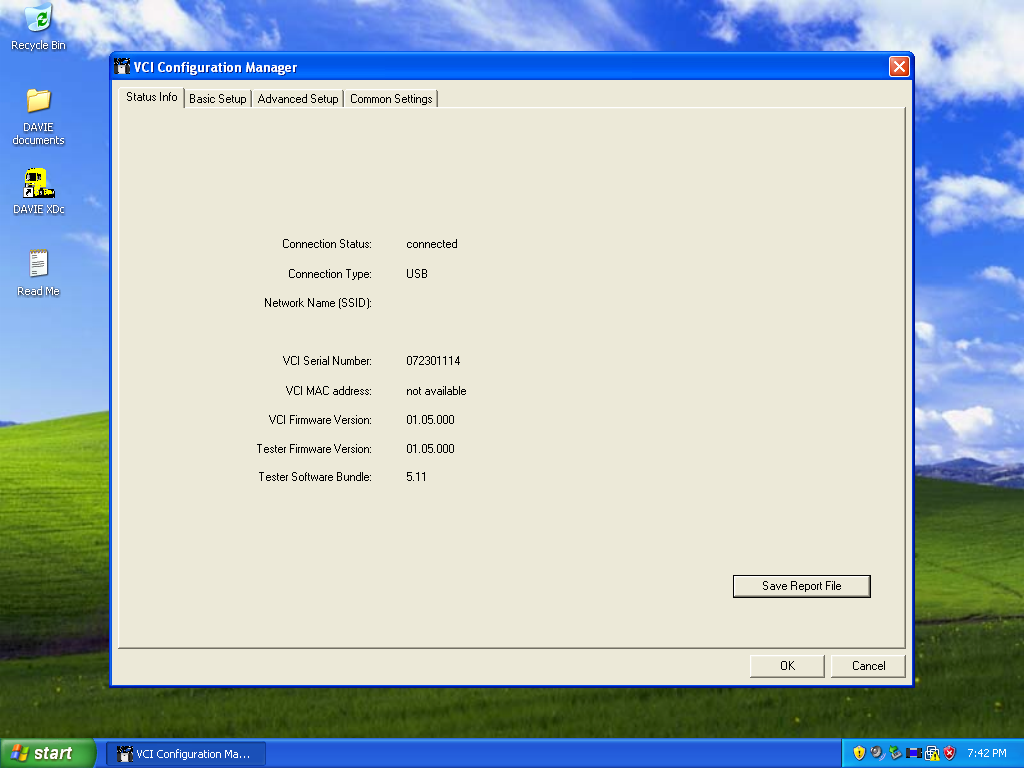
Task: Click the Cancel button
Action: [x=868, y=666]
